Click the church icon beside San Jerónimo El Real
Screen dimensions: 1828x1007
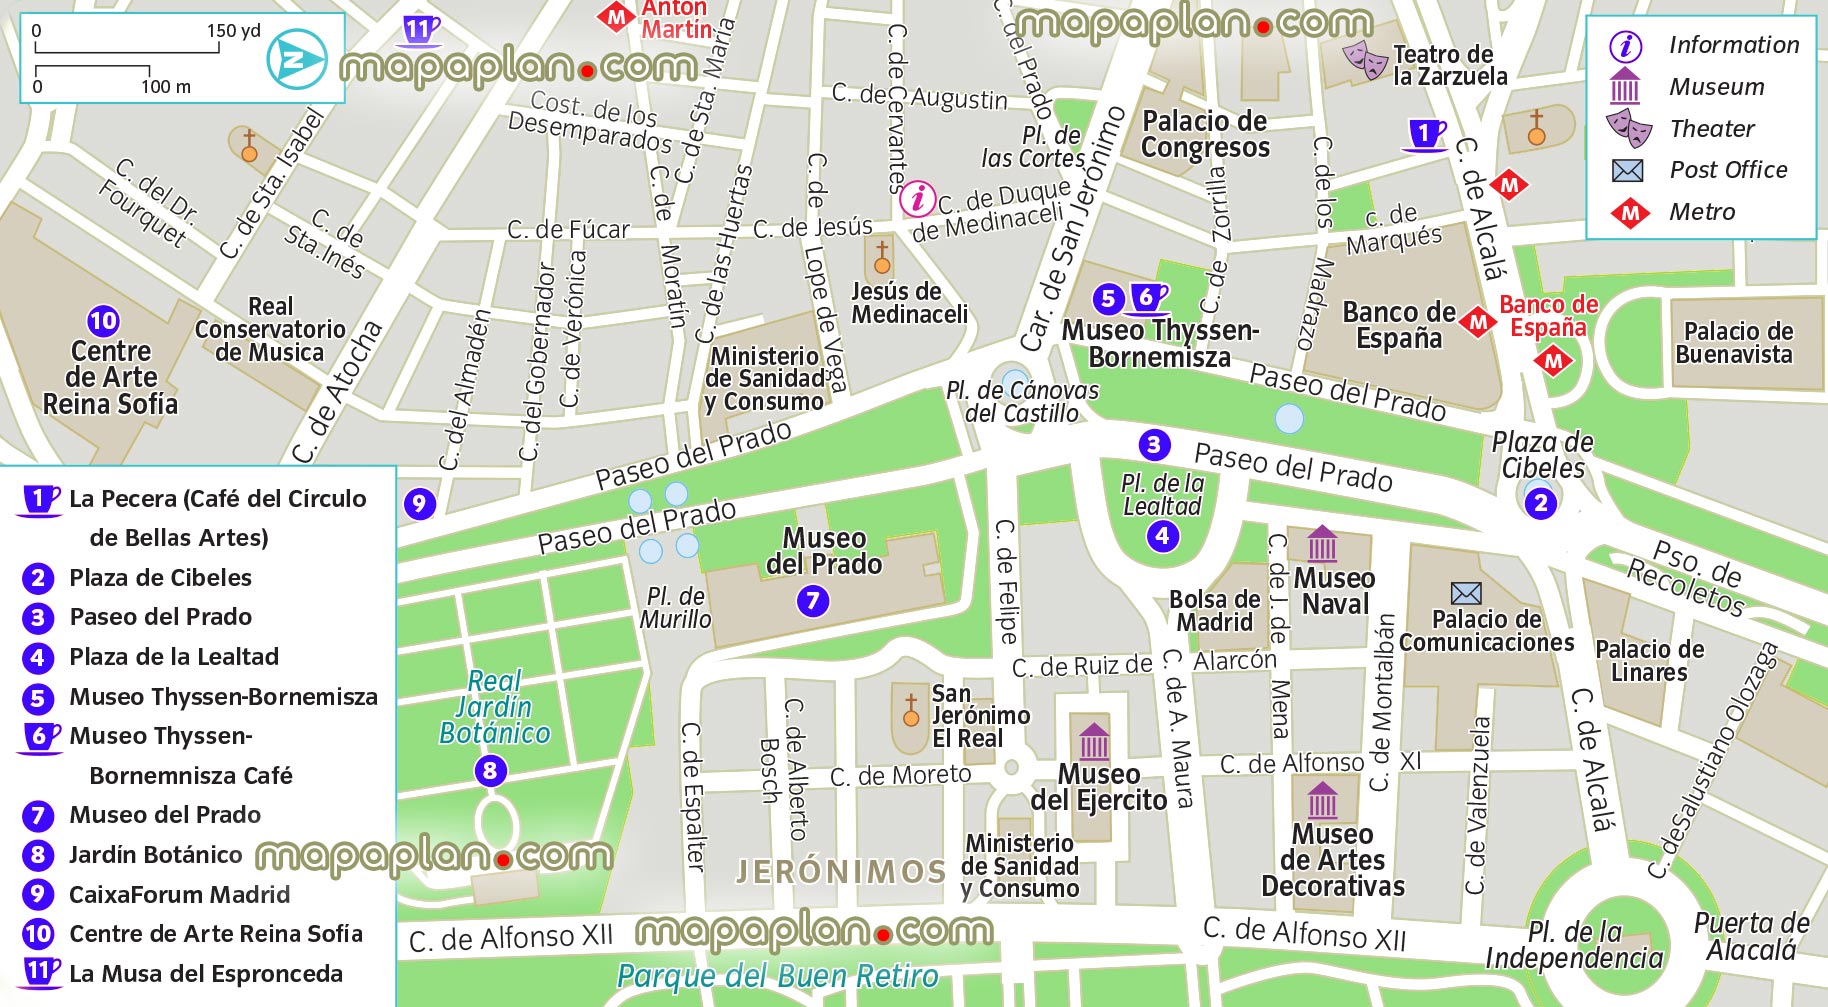(910, 710)
